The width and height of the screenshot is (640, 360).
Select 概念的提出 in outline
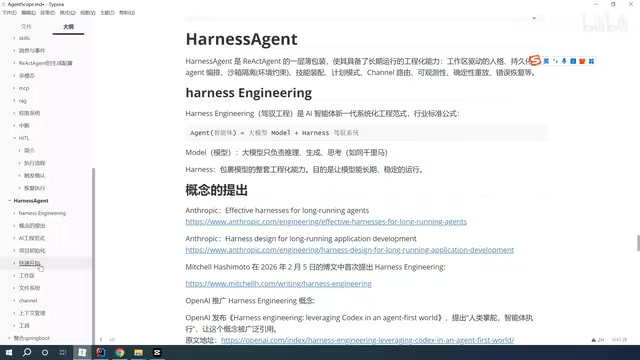pyautogui.click(x=32, y=226)
